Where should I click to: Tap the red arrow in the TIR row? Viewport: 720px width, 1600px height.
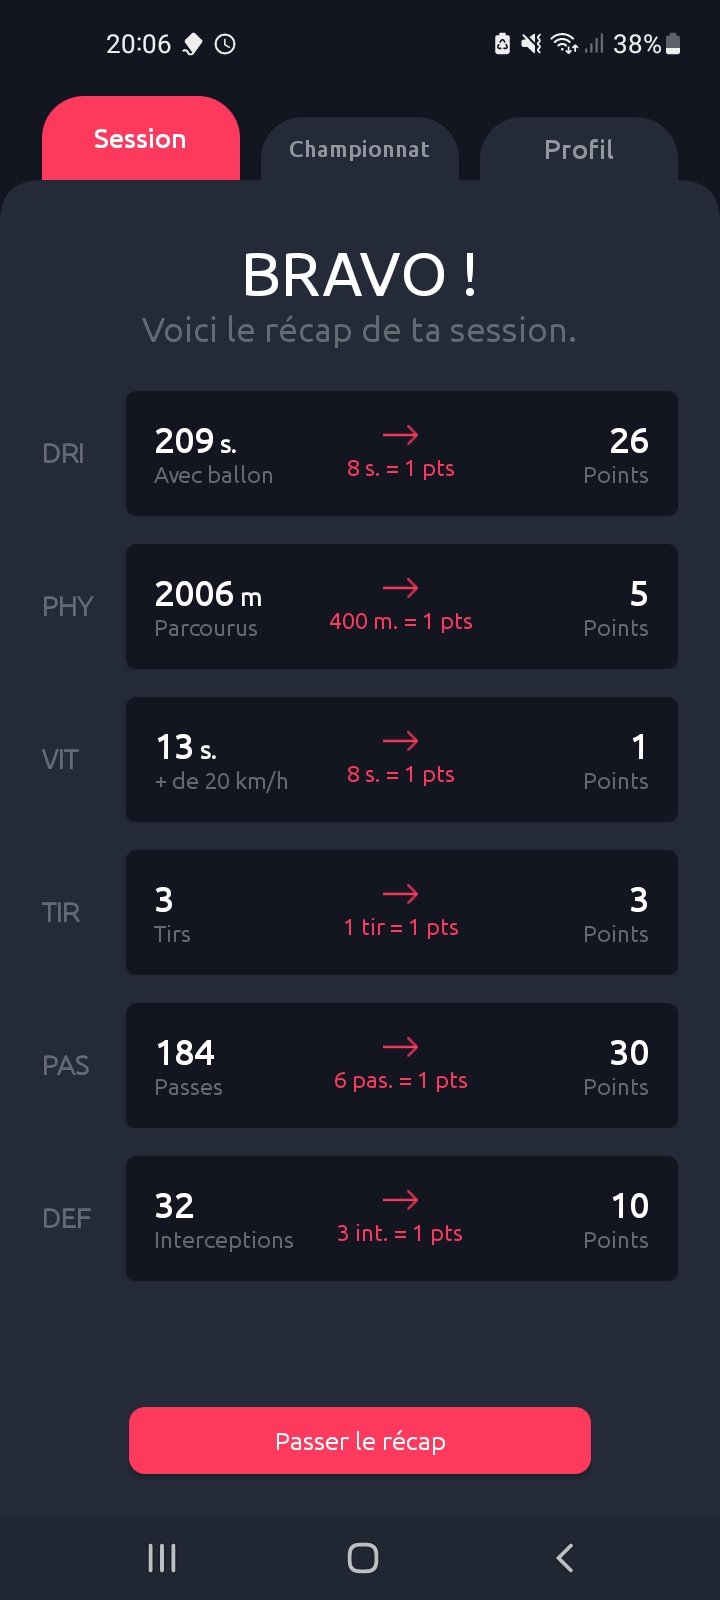tap(400, 894)
